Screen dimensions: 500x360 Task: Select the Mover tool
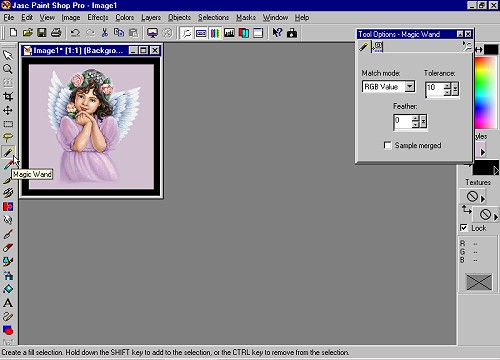point(8,110)
